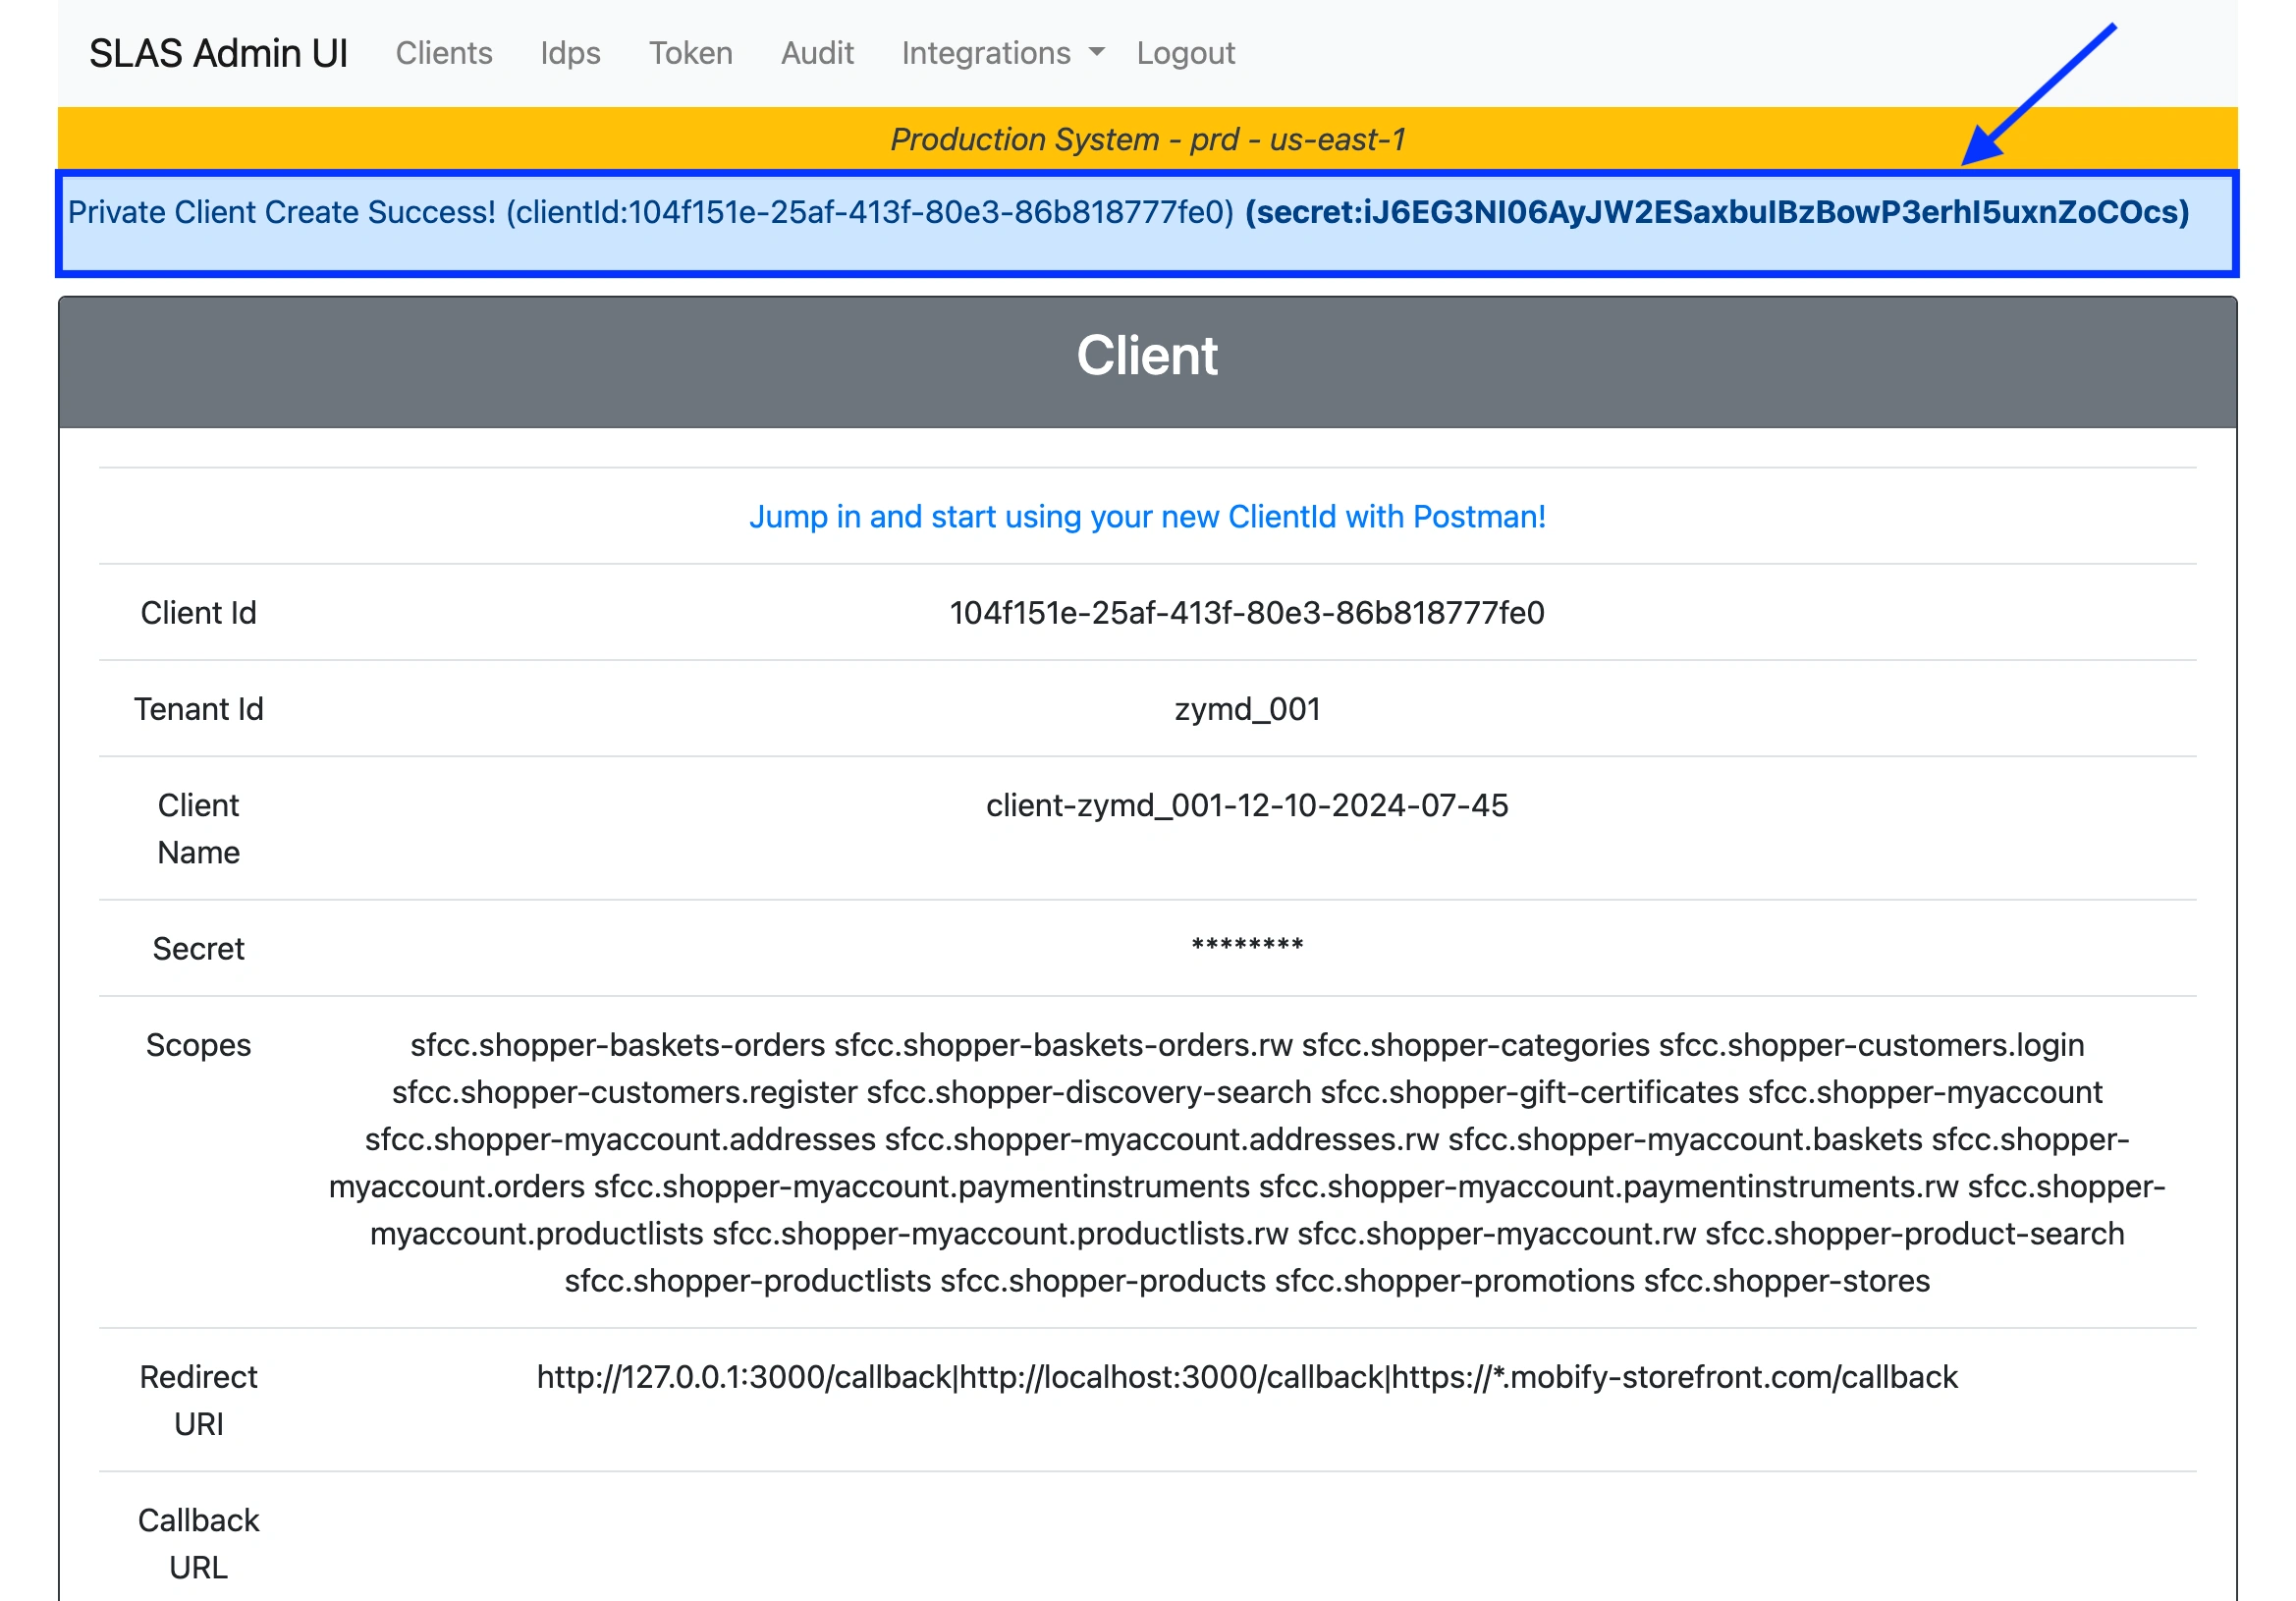Click the Integrations dropdown caret arrow
The image size is (2296, 1601).
coord(1096,52)
